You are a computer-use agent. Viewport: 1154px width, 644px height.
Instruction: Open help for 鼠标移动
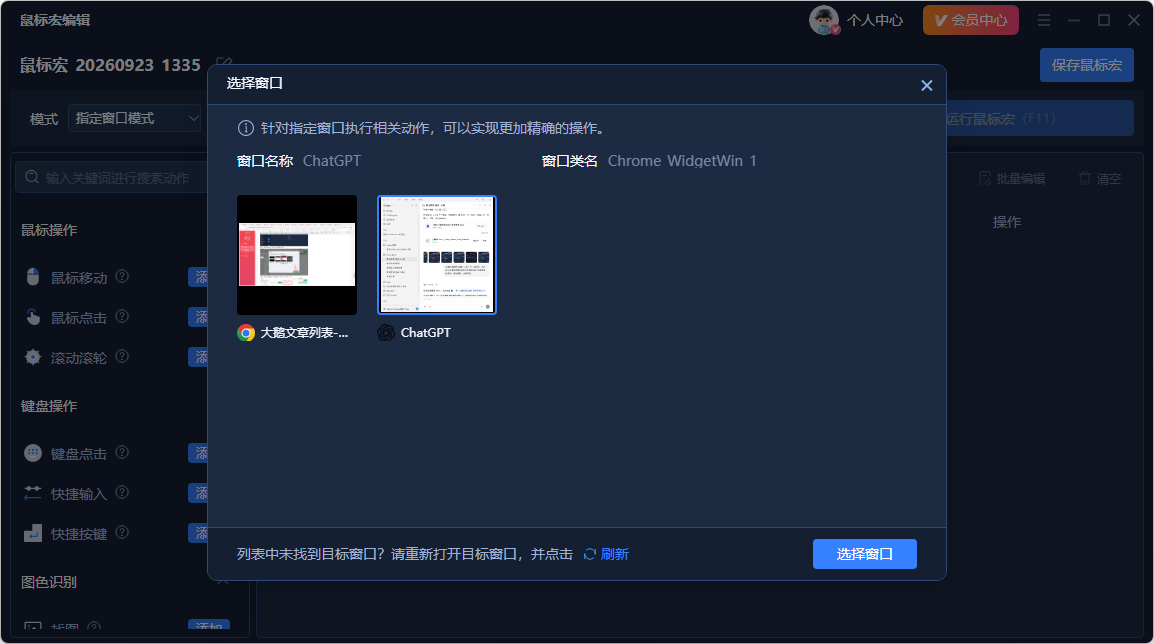[x=122, y=276]
